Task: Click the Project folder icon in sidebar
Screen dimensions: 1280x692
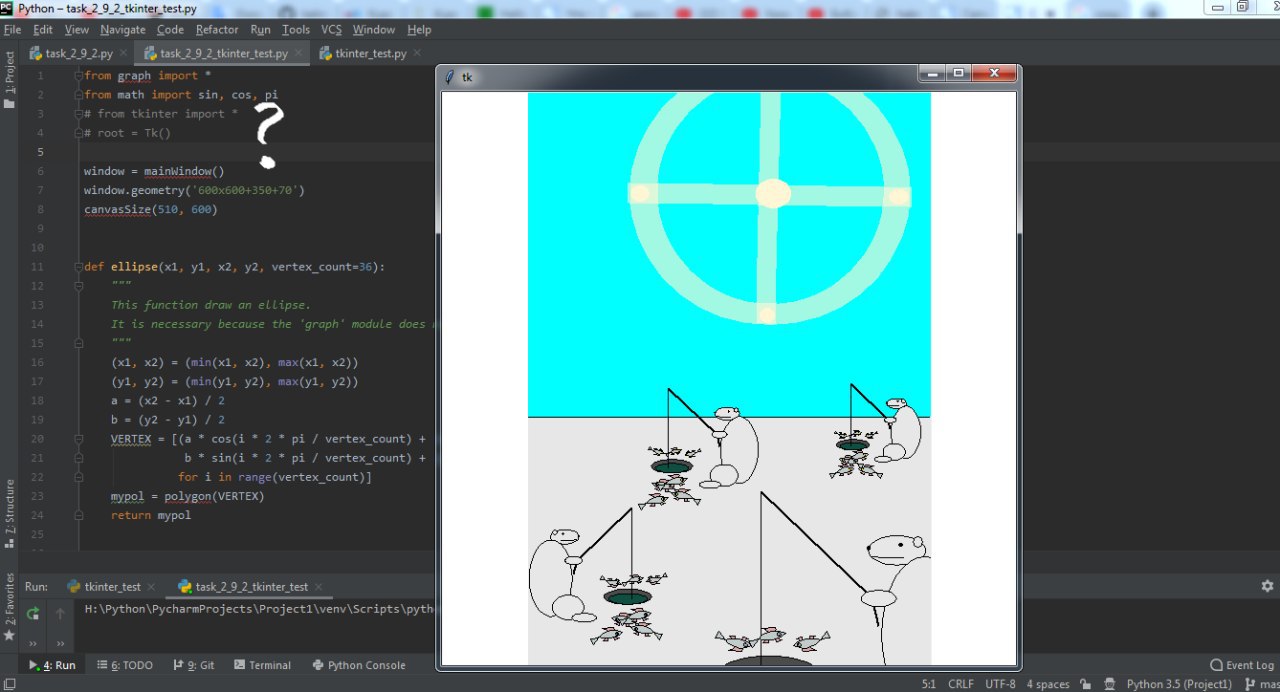Action: point(9,103)
